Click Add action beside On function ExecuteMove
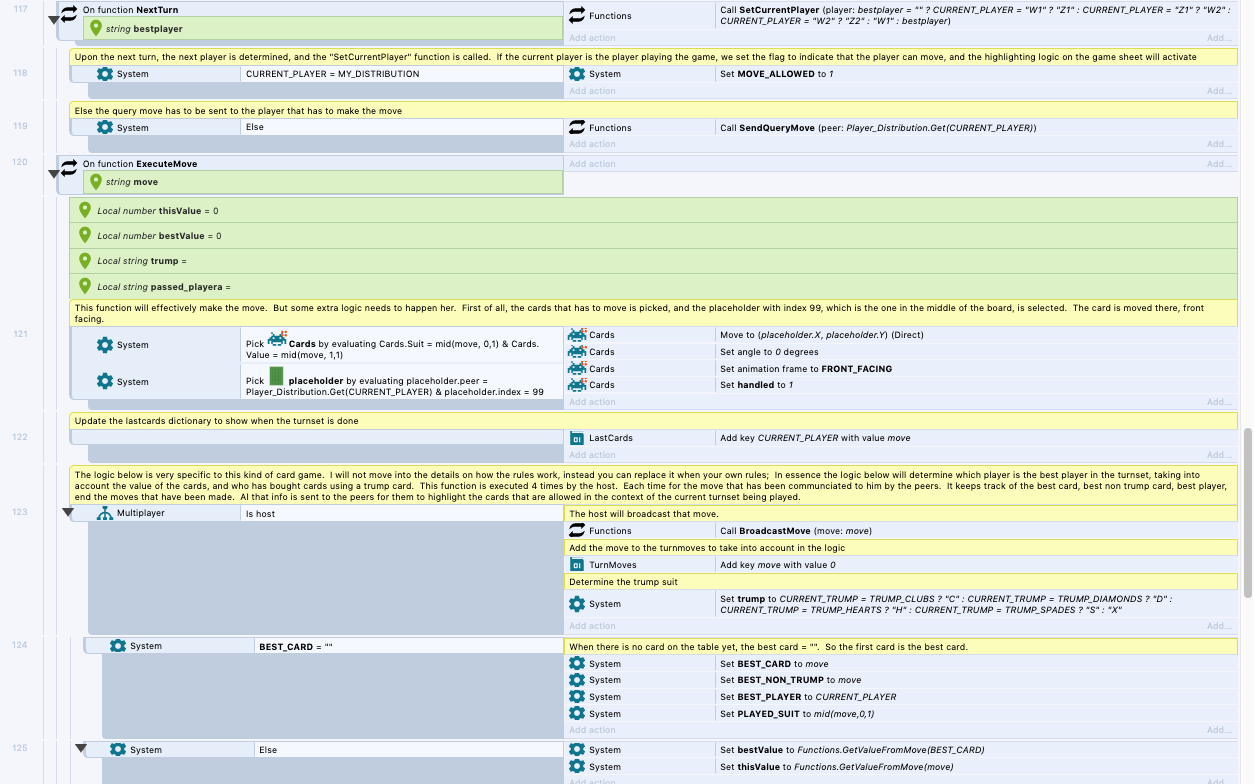 click(592, 164)
